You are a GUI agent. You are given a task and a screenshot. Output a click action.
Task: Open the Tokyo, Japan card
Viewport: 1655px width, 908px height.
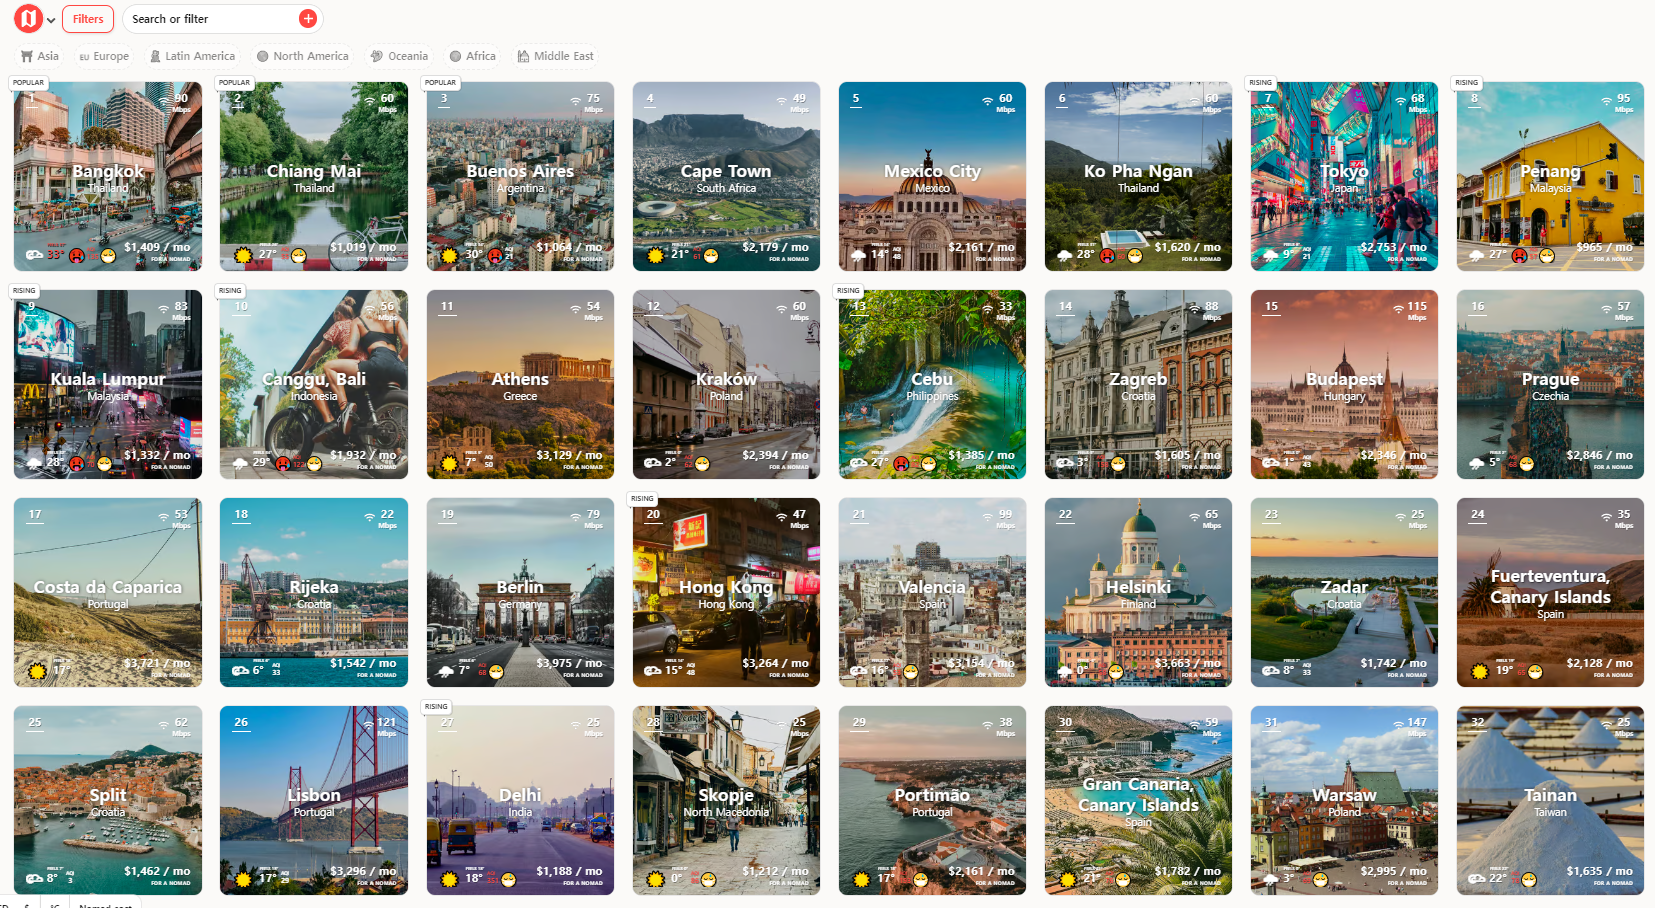[x=1344, y=176]
